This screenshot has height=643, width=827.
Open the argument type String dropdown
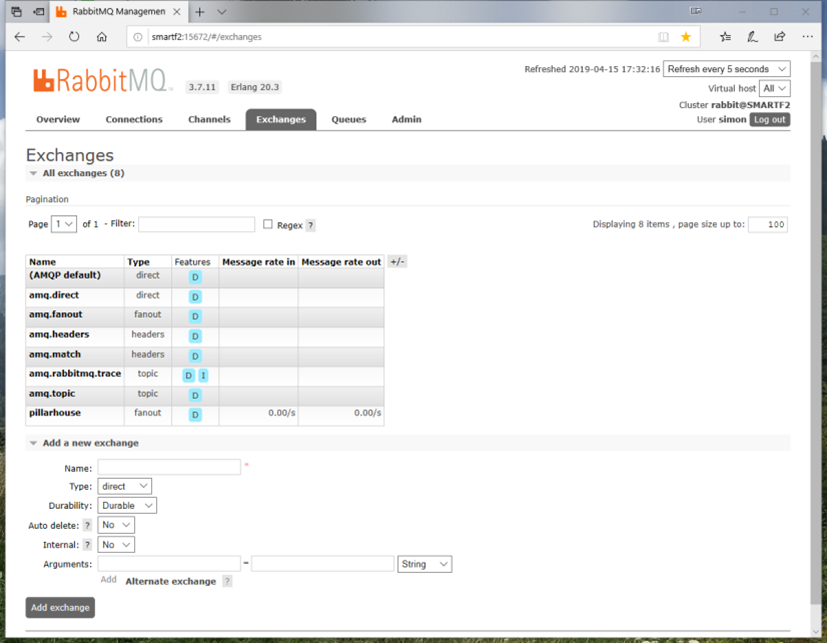tap(425, 564)
